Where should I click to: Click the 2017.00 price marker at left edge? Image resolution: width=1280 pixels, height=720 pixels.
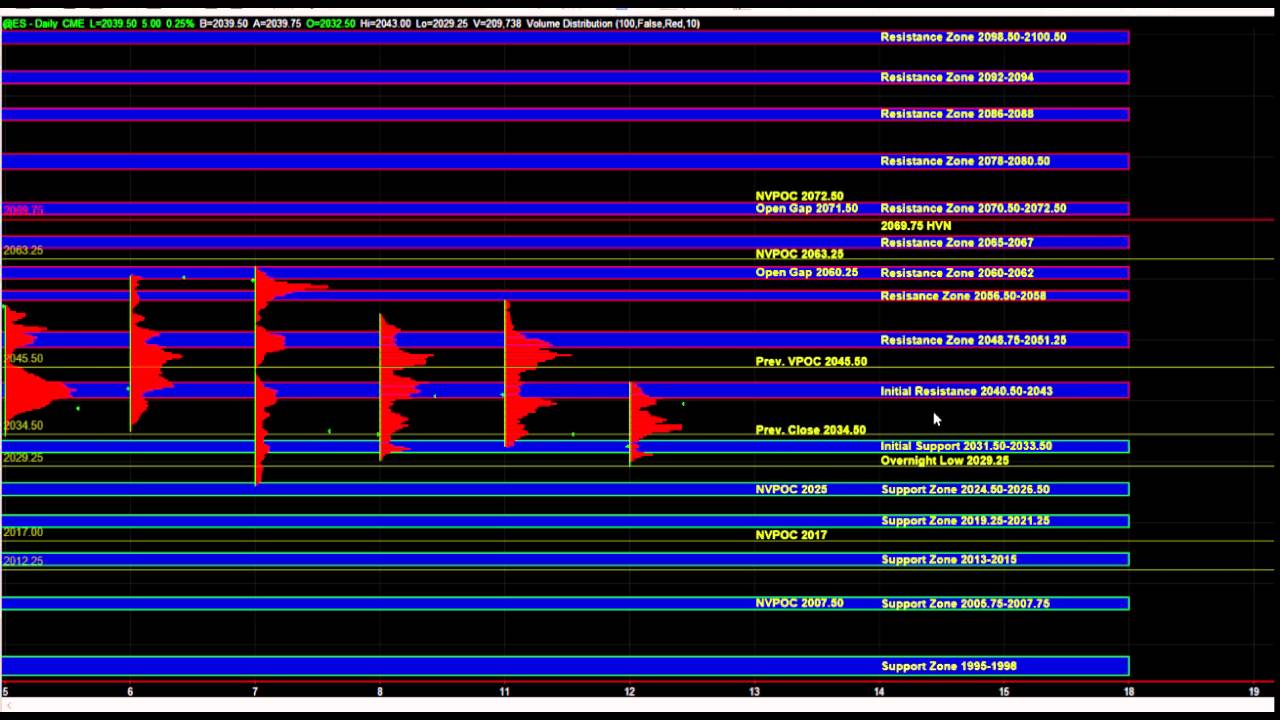pyautogui.click(x=23, y=533)
